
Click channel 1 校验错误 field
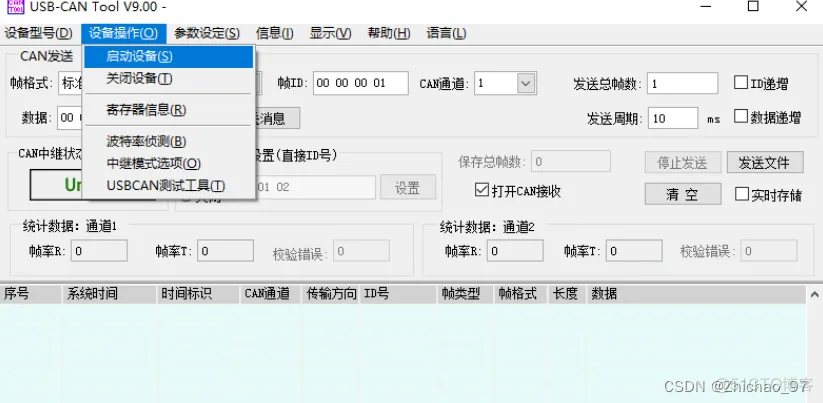362,251
